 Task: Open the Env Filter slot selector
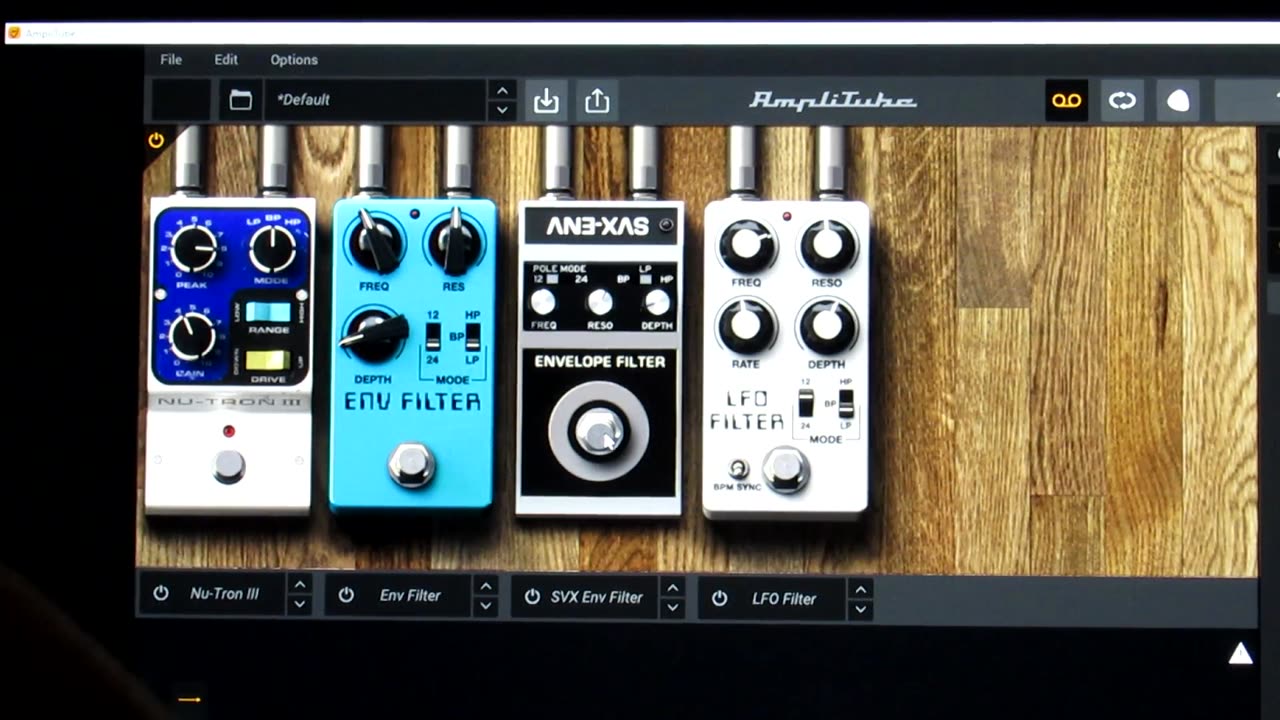pyautogui.click(x=410, y=595)
